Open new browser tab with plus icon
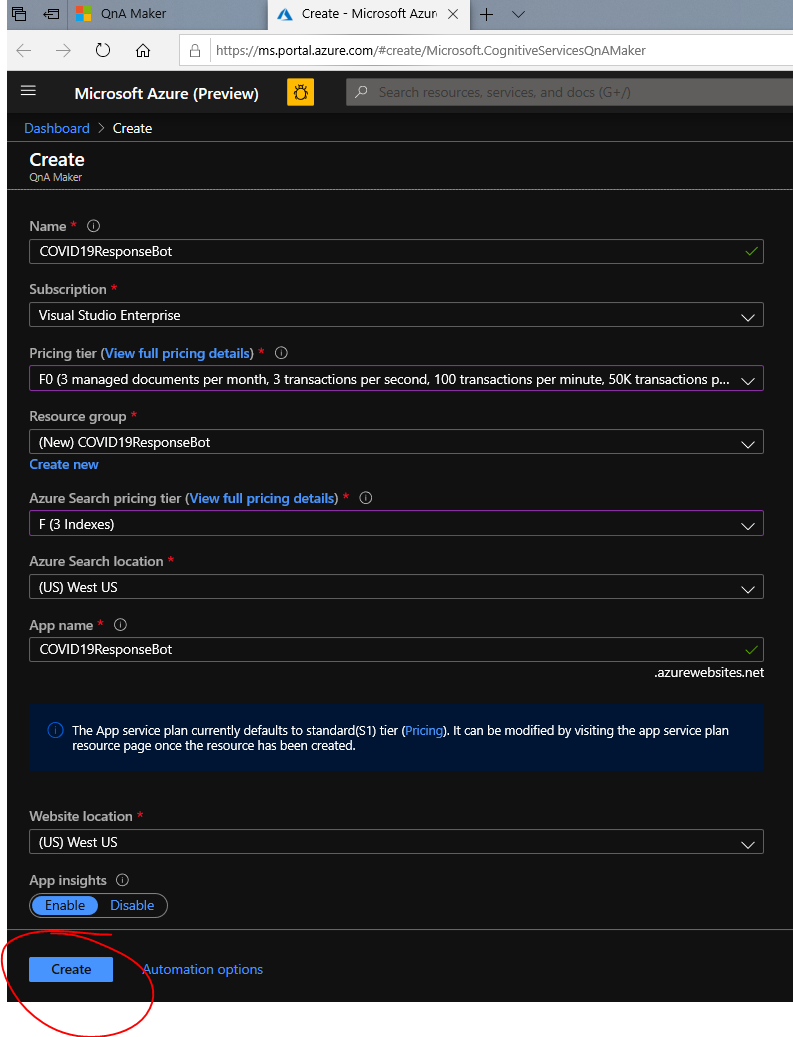The image size is (793, 1037). [x=487, y=15]
